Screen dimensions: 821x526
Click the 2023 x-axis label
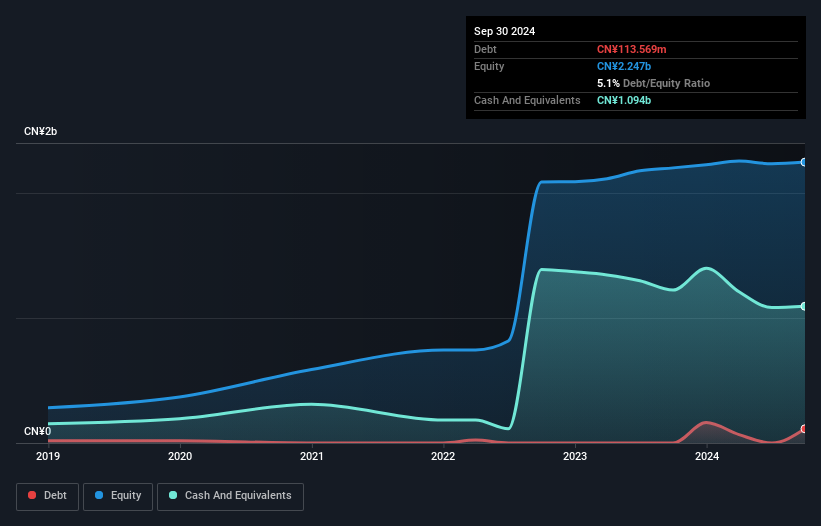click(x=575, y=456)
